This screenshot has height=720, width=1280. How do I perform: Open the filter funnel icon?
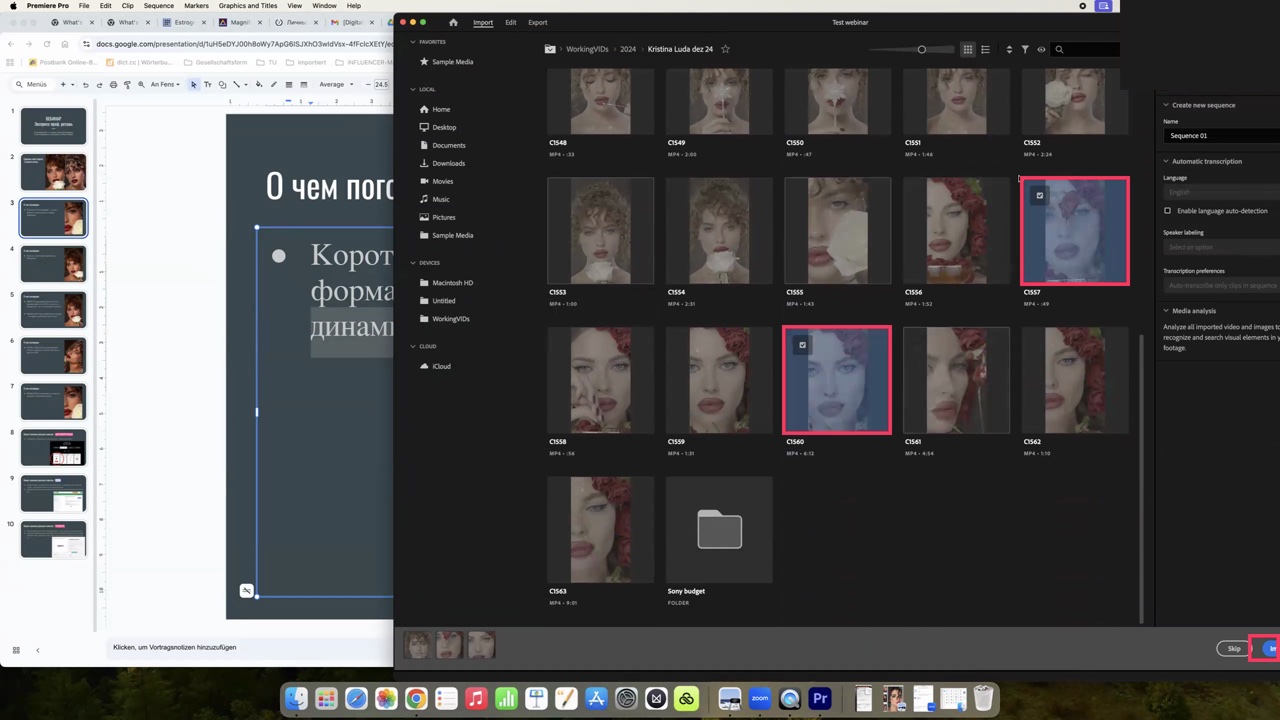(1025, 49)
